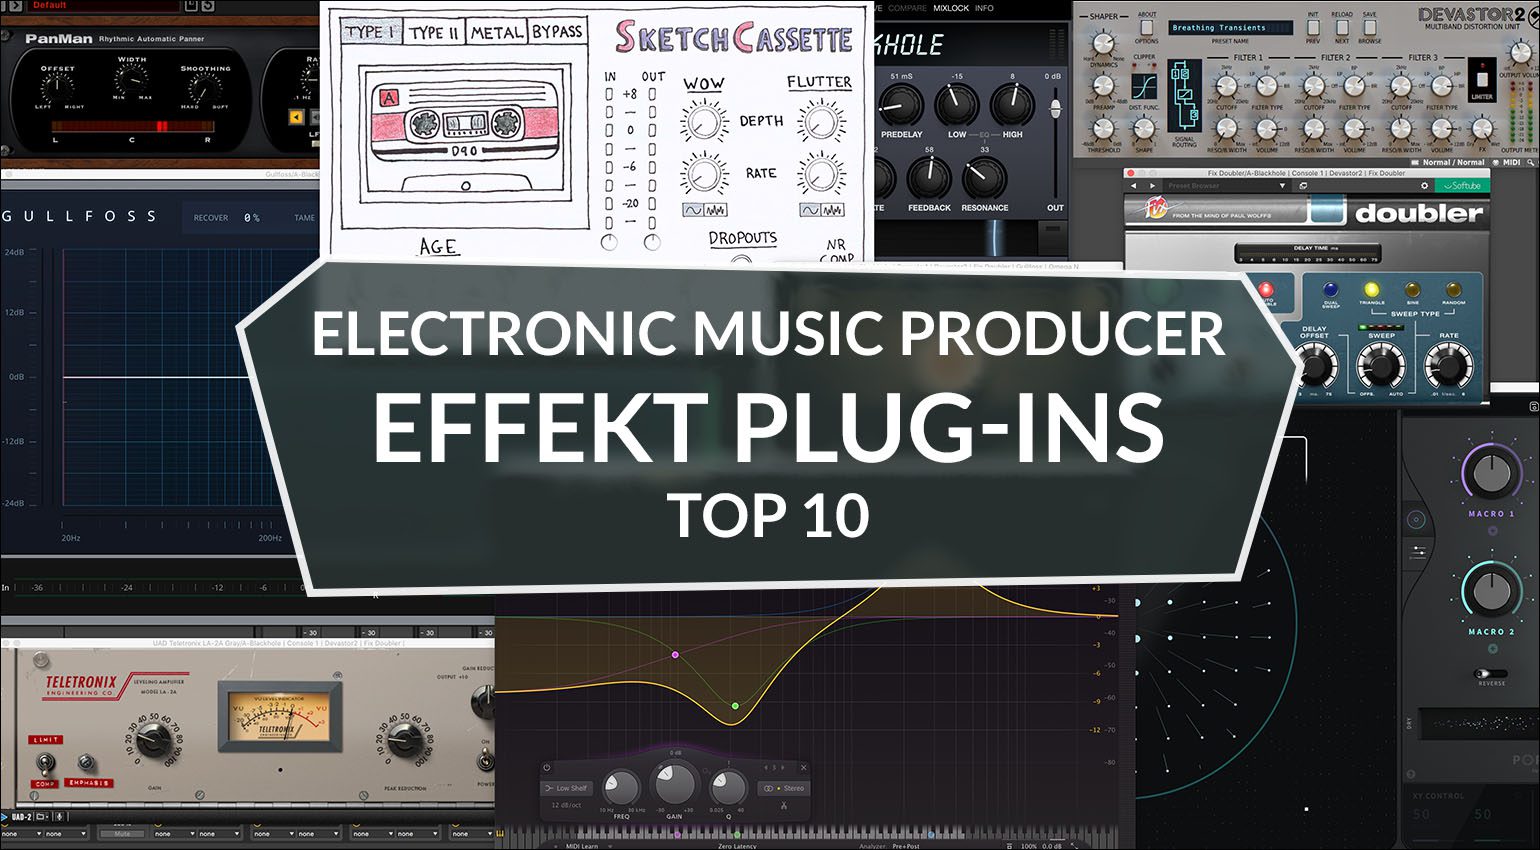Open the EQ band Low Shelf type dropdown
This screenshot has height=850, width=1540.
click(x=567, y=788)
